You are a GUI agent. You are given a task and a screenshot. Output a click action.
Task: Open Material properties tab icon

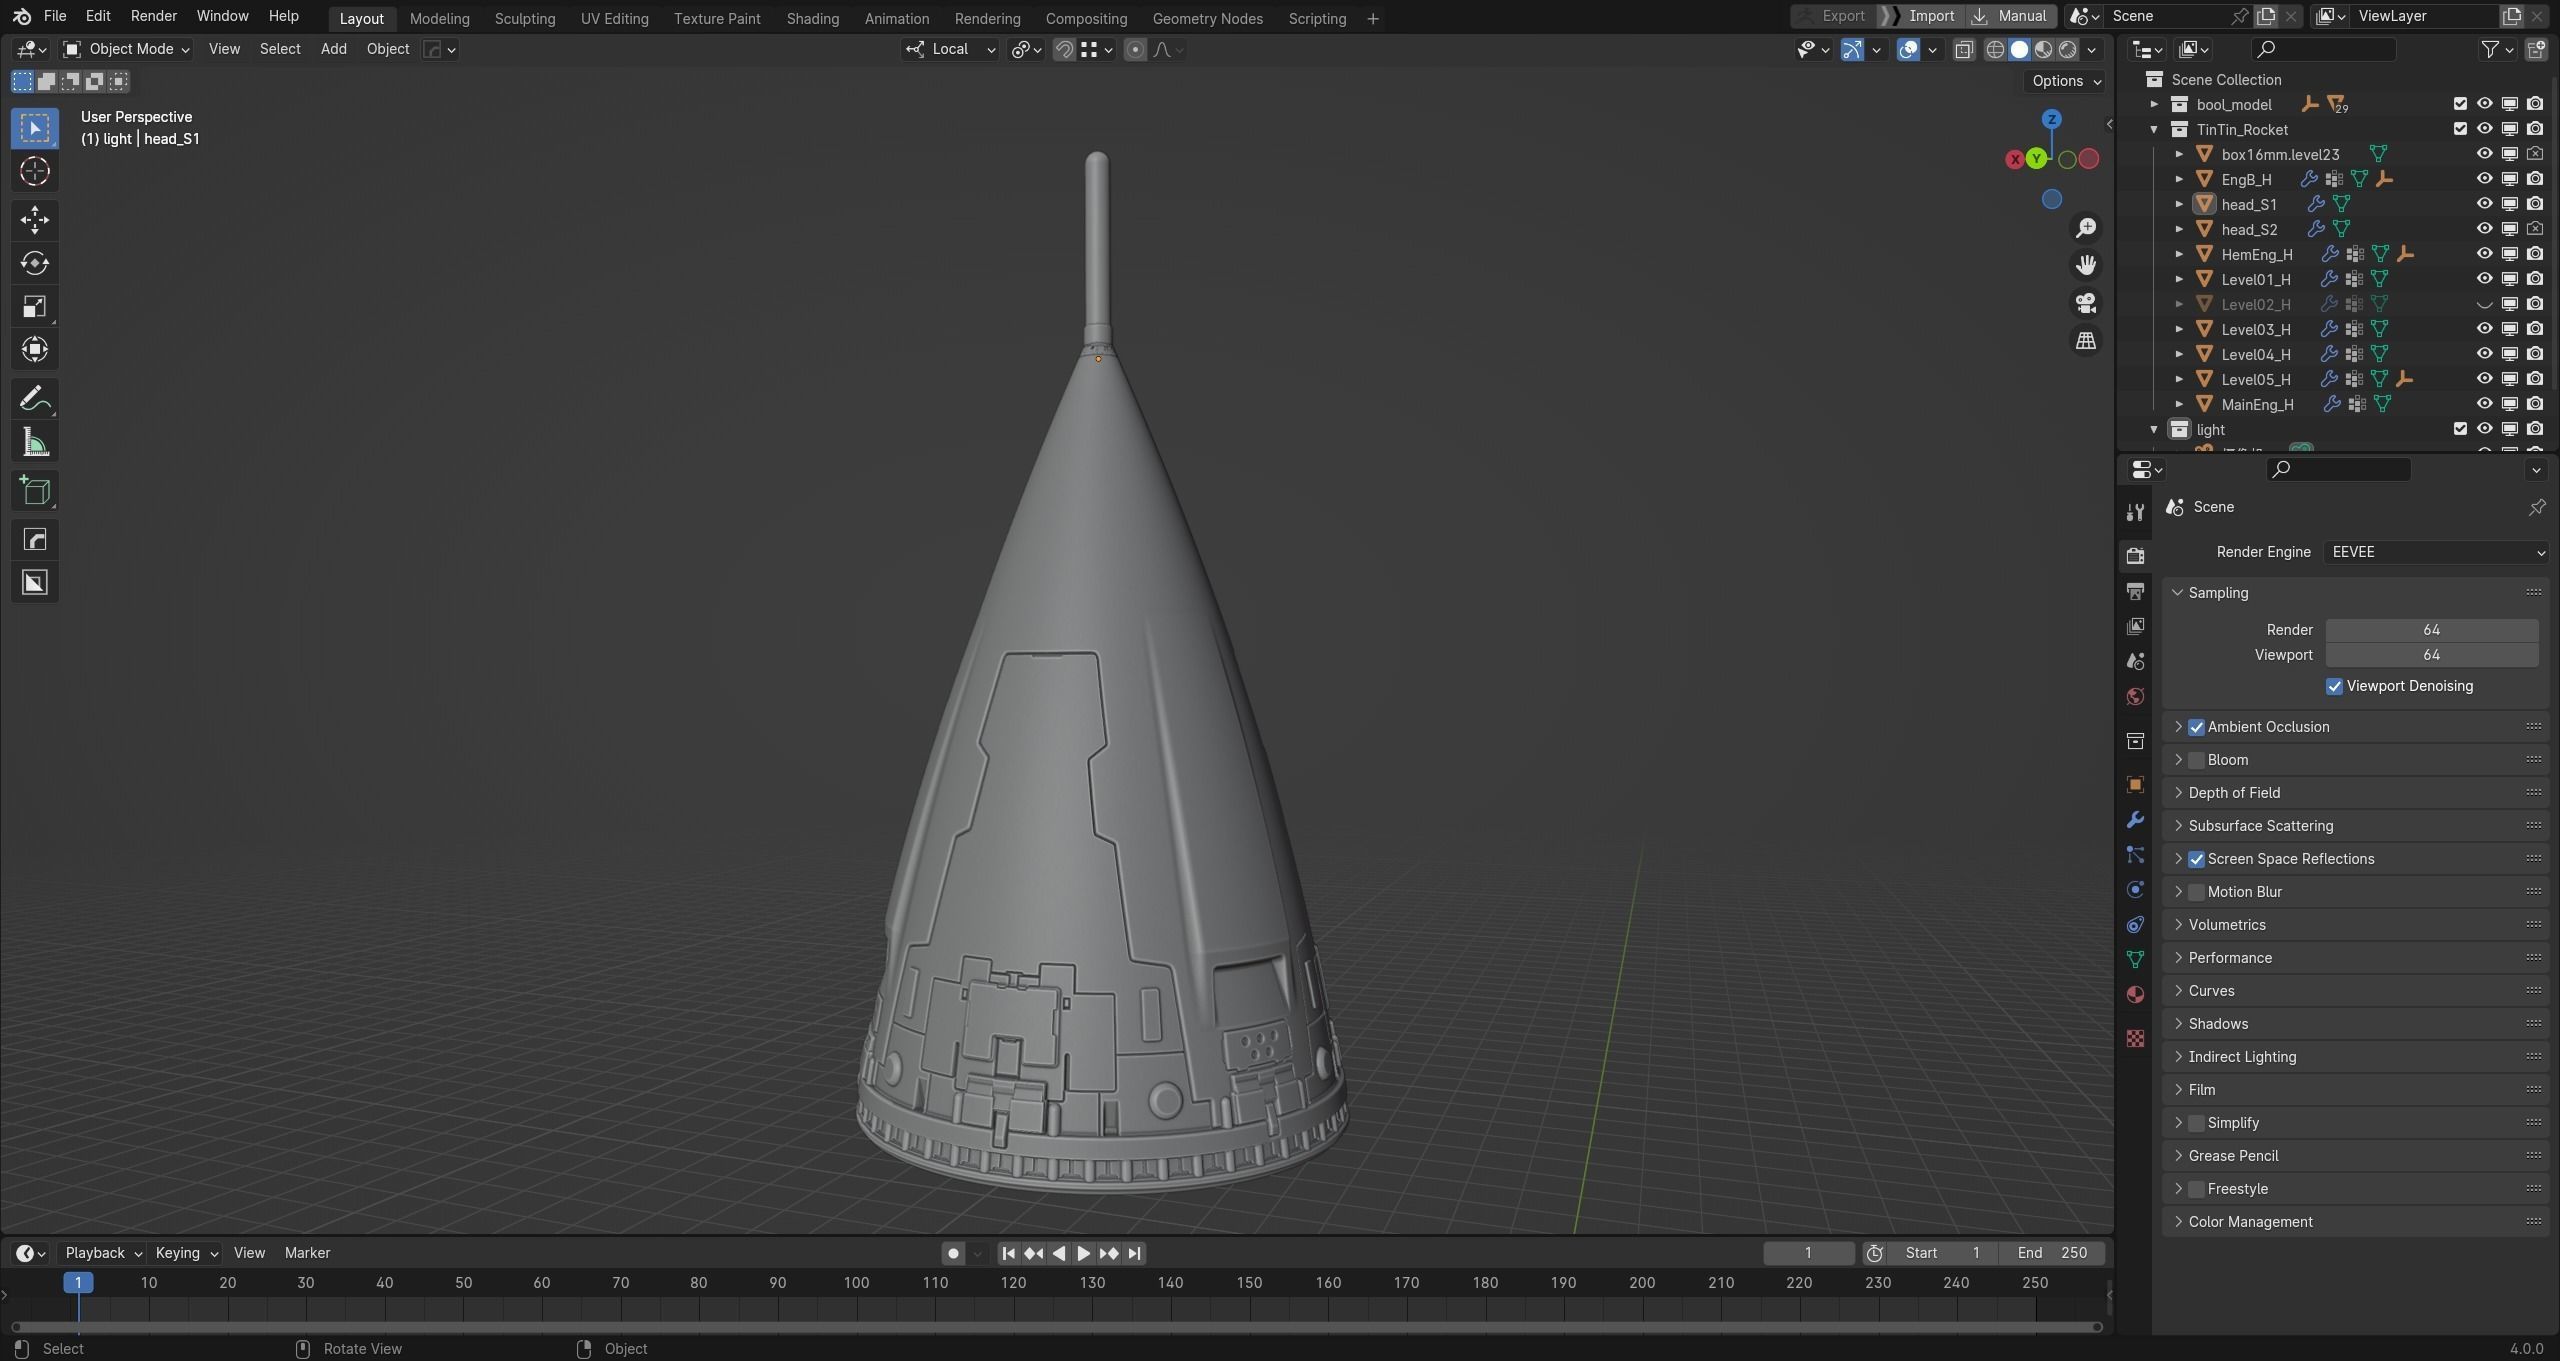tap(2135, 994)
